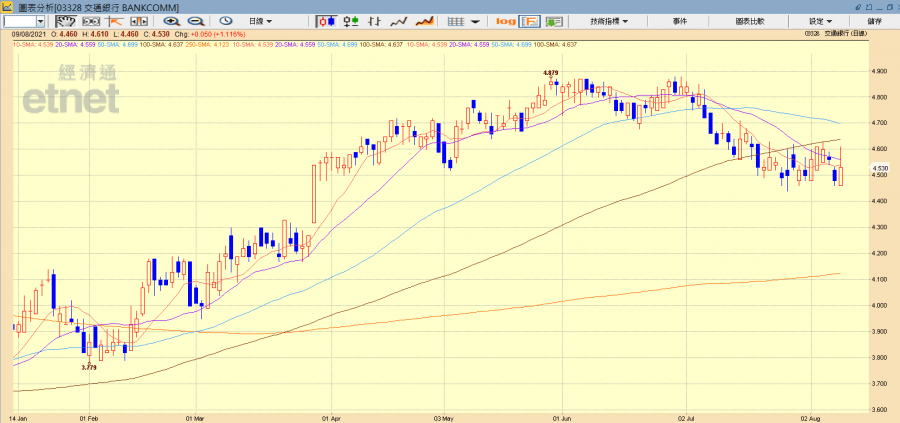The image size is (900, 423).
Task: Switch to area chart type
Action: pos(424,21)
